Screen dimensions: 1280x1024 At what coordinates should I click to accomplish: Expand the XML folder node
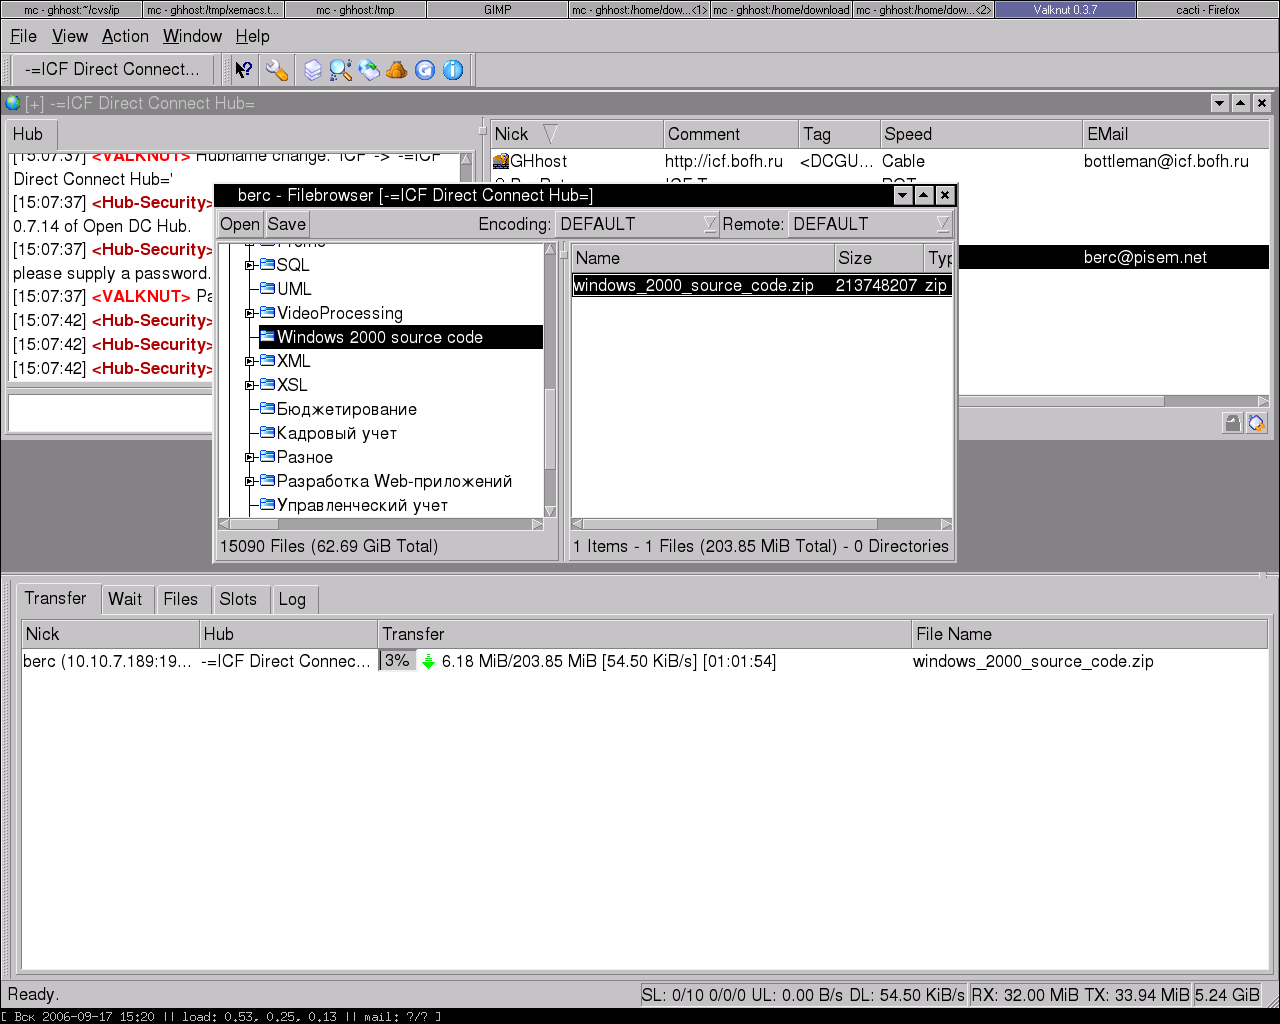[250, 361]
